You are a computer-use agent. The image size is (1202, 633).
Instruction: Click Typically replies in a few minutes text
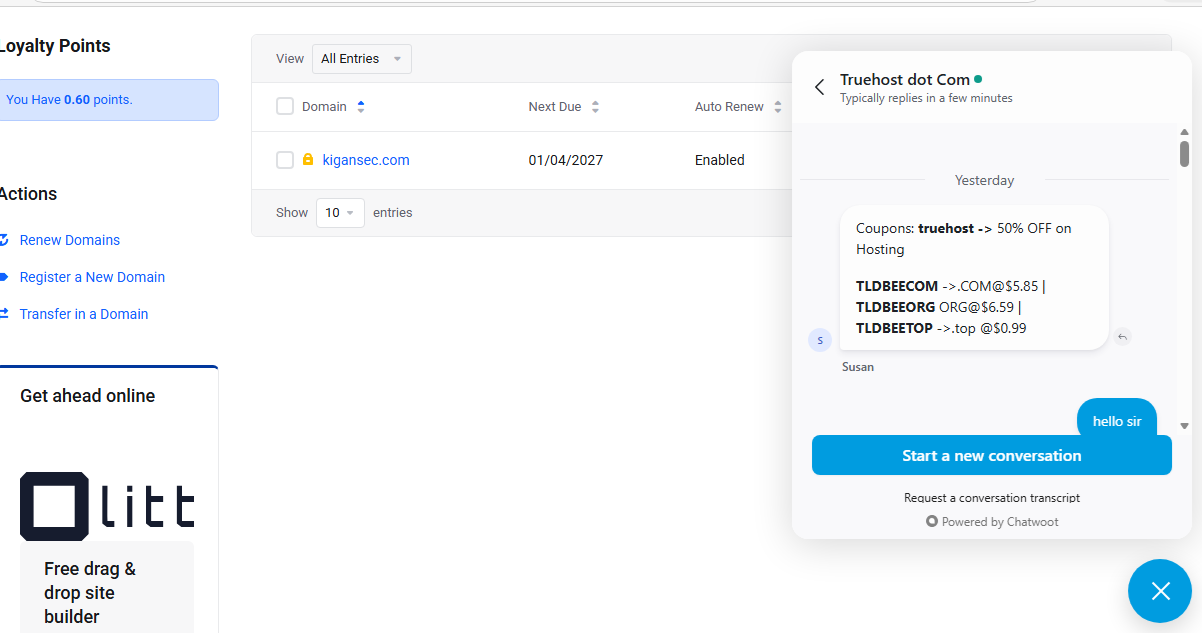[x=926, y=98]
